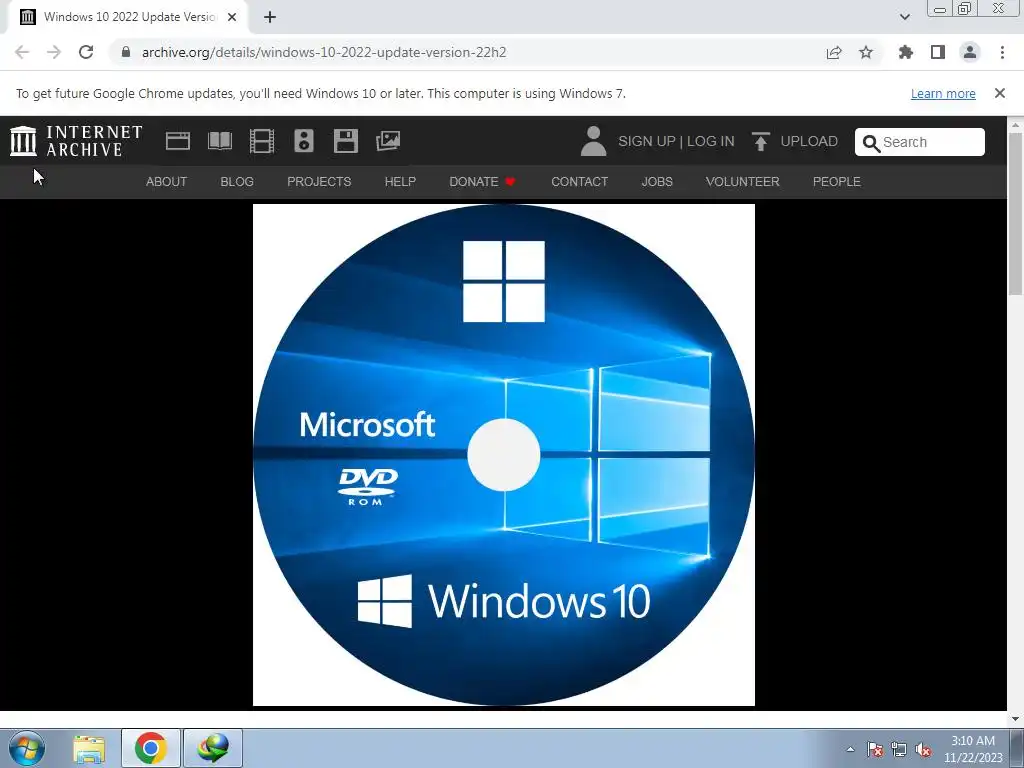
Task: Click the Action Center flag icon
Action: click(x=875, y=749)
